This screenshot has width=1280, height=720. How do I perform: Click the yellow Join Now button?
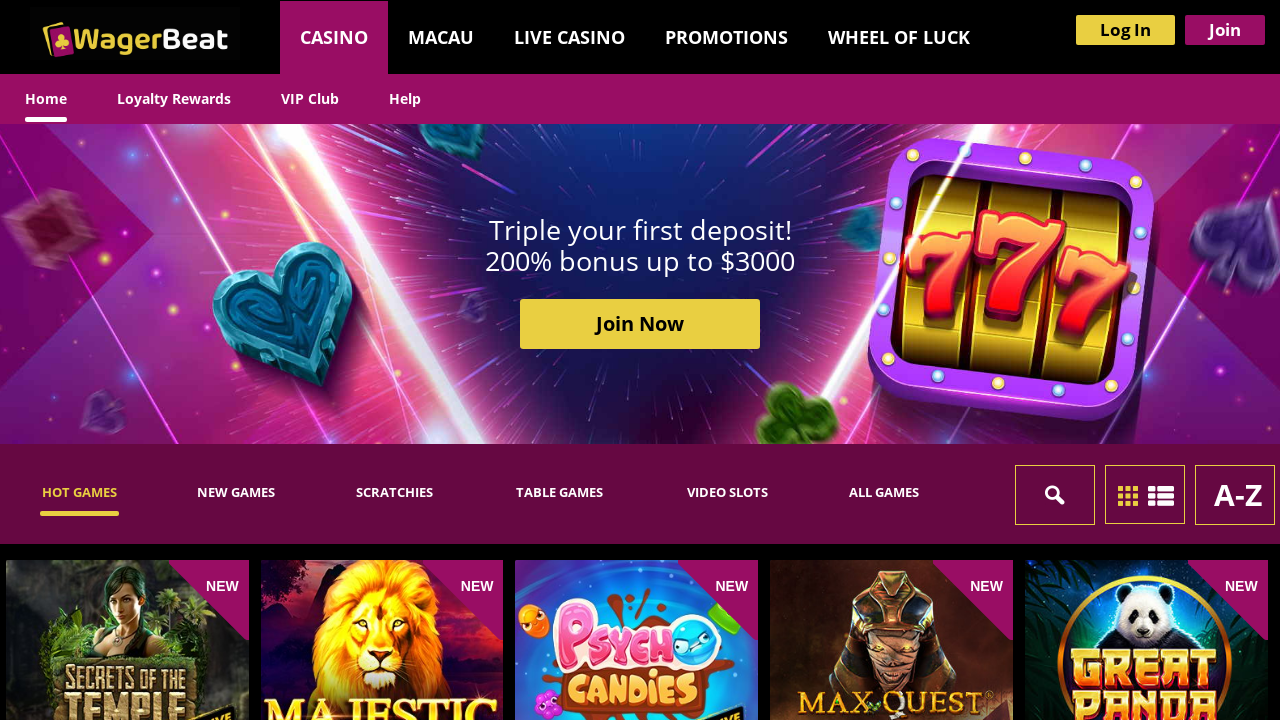[640, 324]
